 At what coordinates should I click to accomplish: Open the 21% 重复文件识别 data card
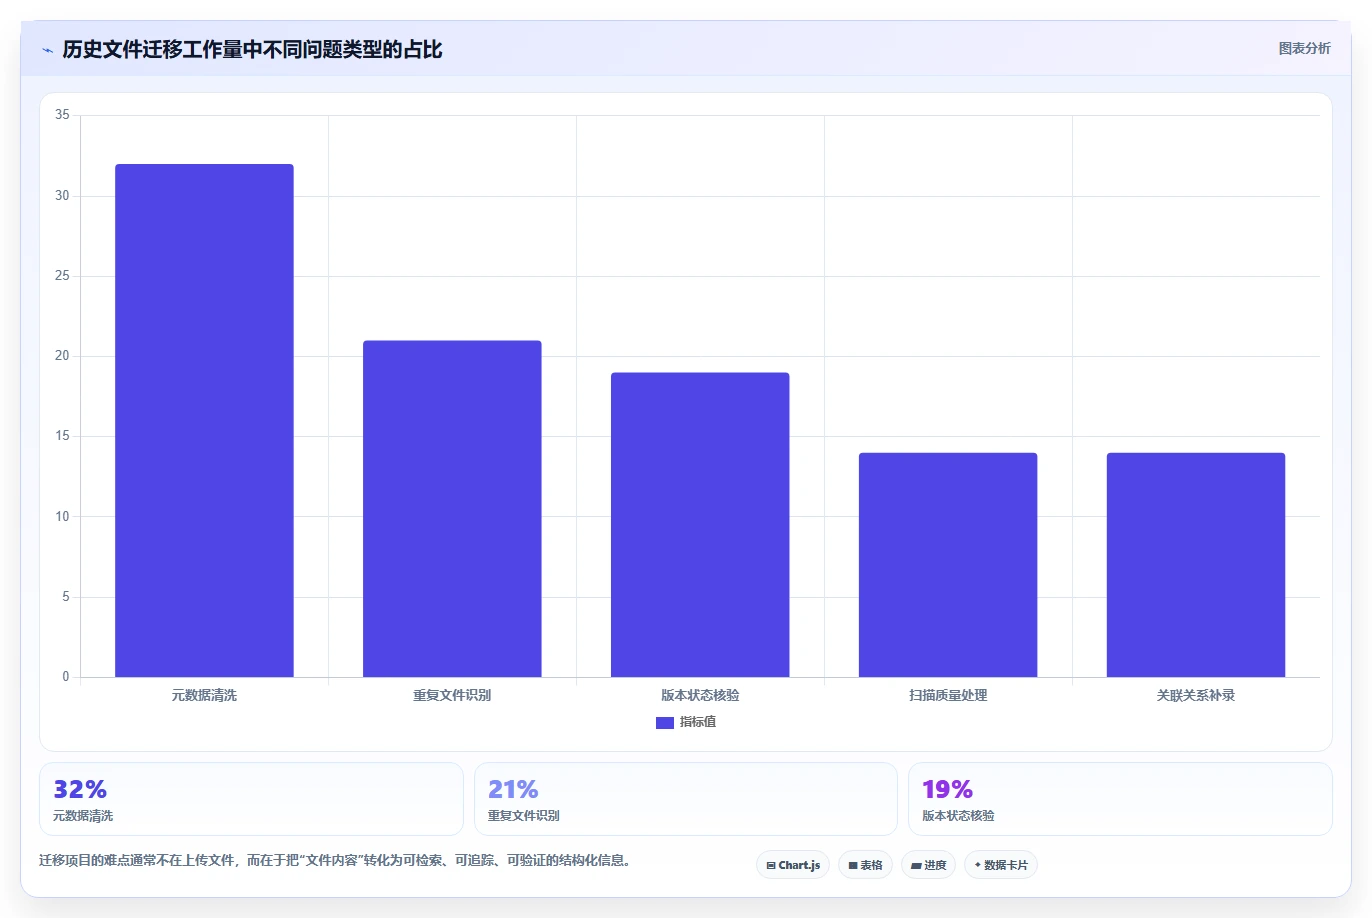685,799
